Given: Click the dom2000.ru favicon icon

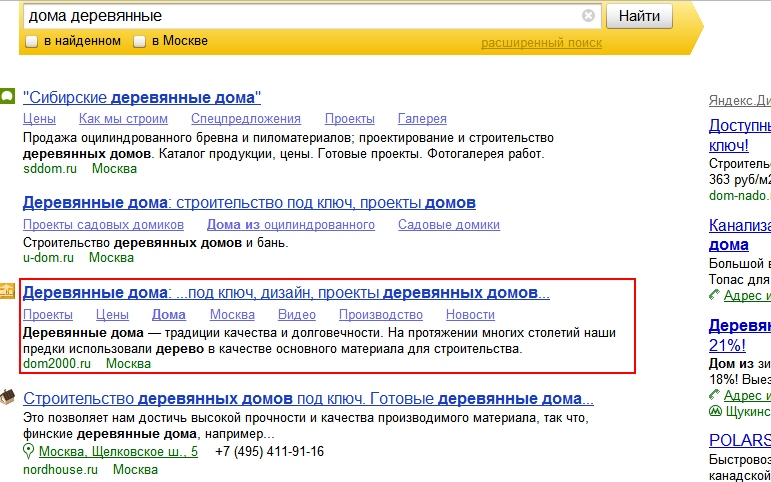Looking at the screenshot, I should pos(7,291).
